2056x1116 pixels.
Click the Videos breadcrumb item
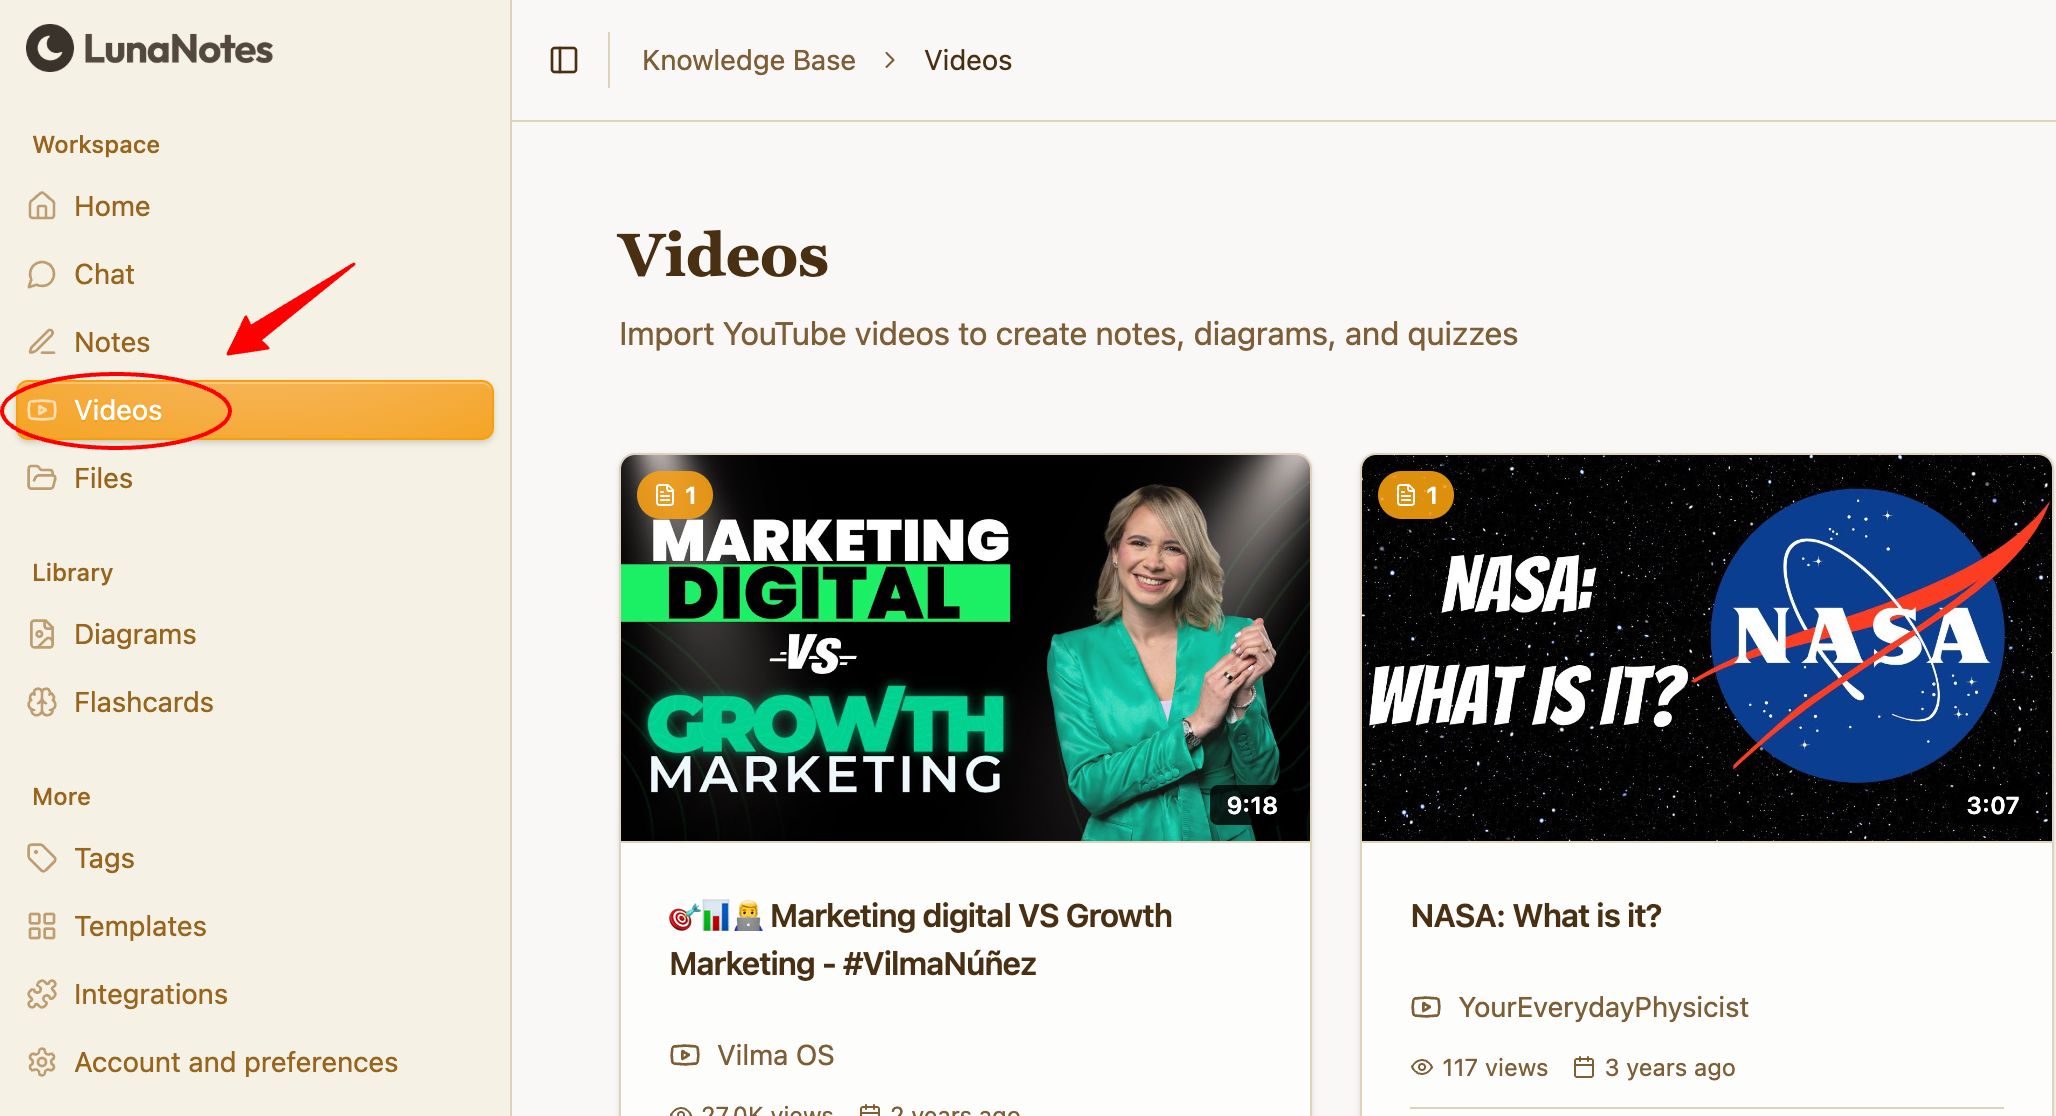coord(967,60)
